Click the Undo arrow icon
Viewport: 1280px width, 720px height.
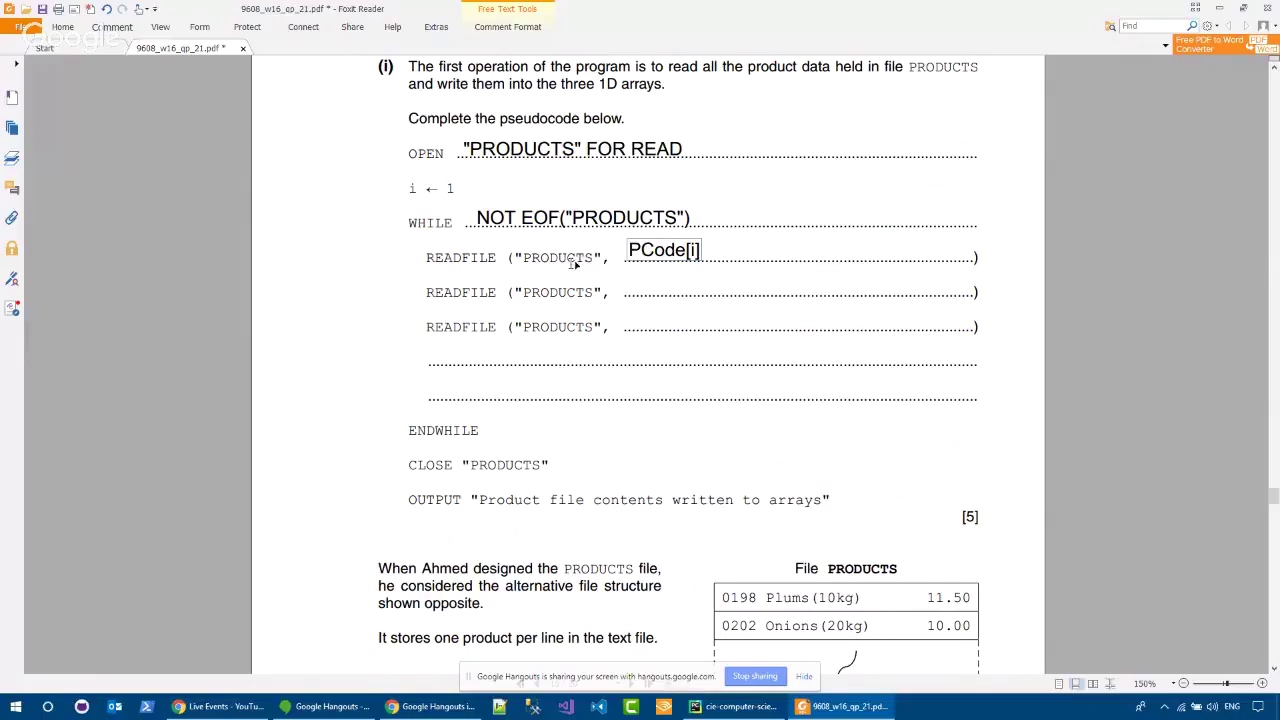coord(106,9)
